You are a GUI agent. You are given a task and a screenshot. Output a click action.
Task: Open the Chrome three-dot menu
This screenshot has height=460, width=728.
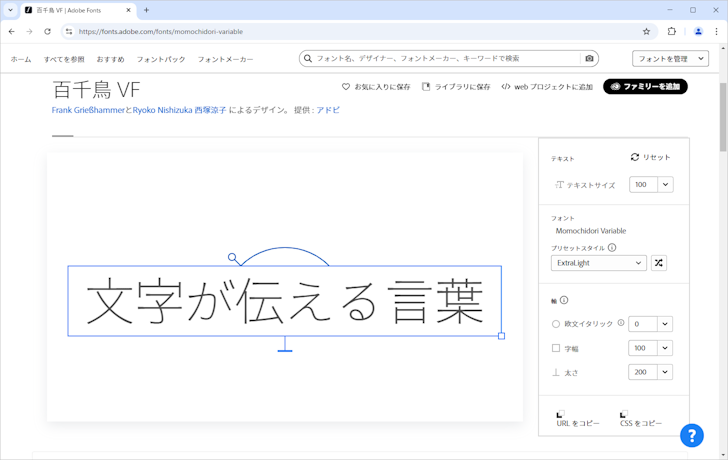point(716,32)
